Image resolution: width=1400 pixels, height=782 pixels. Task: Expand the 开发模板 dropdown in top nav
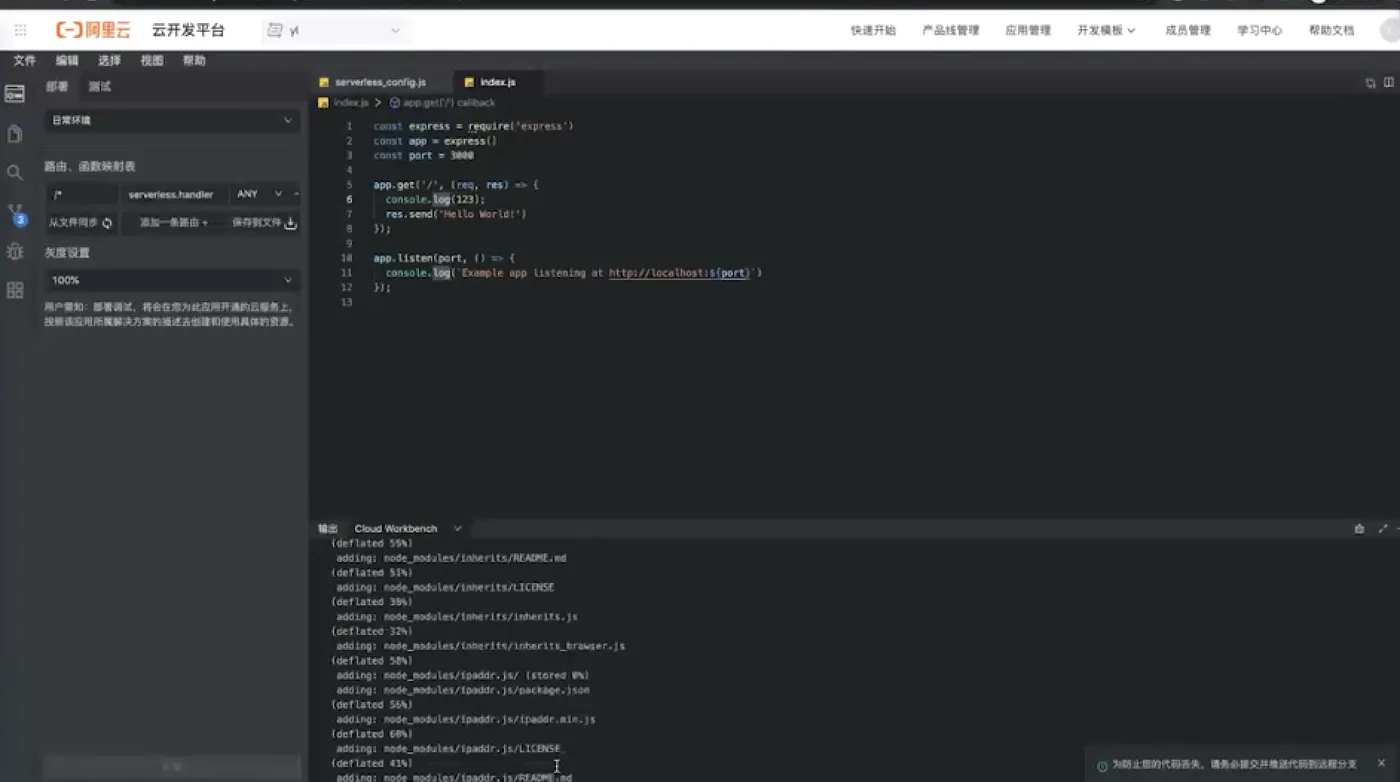(x=1106, y=31)
